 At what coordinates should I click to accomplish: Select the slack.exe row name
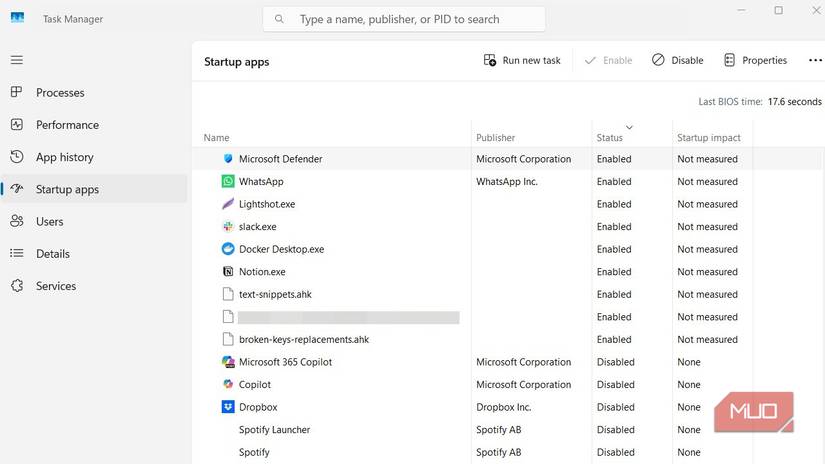tap(257, 227)
